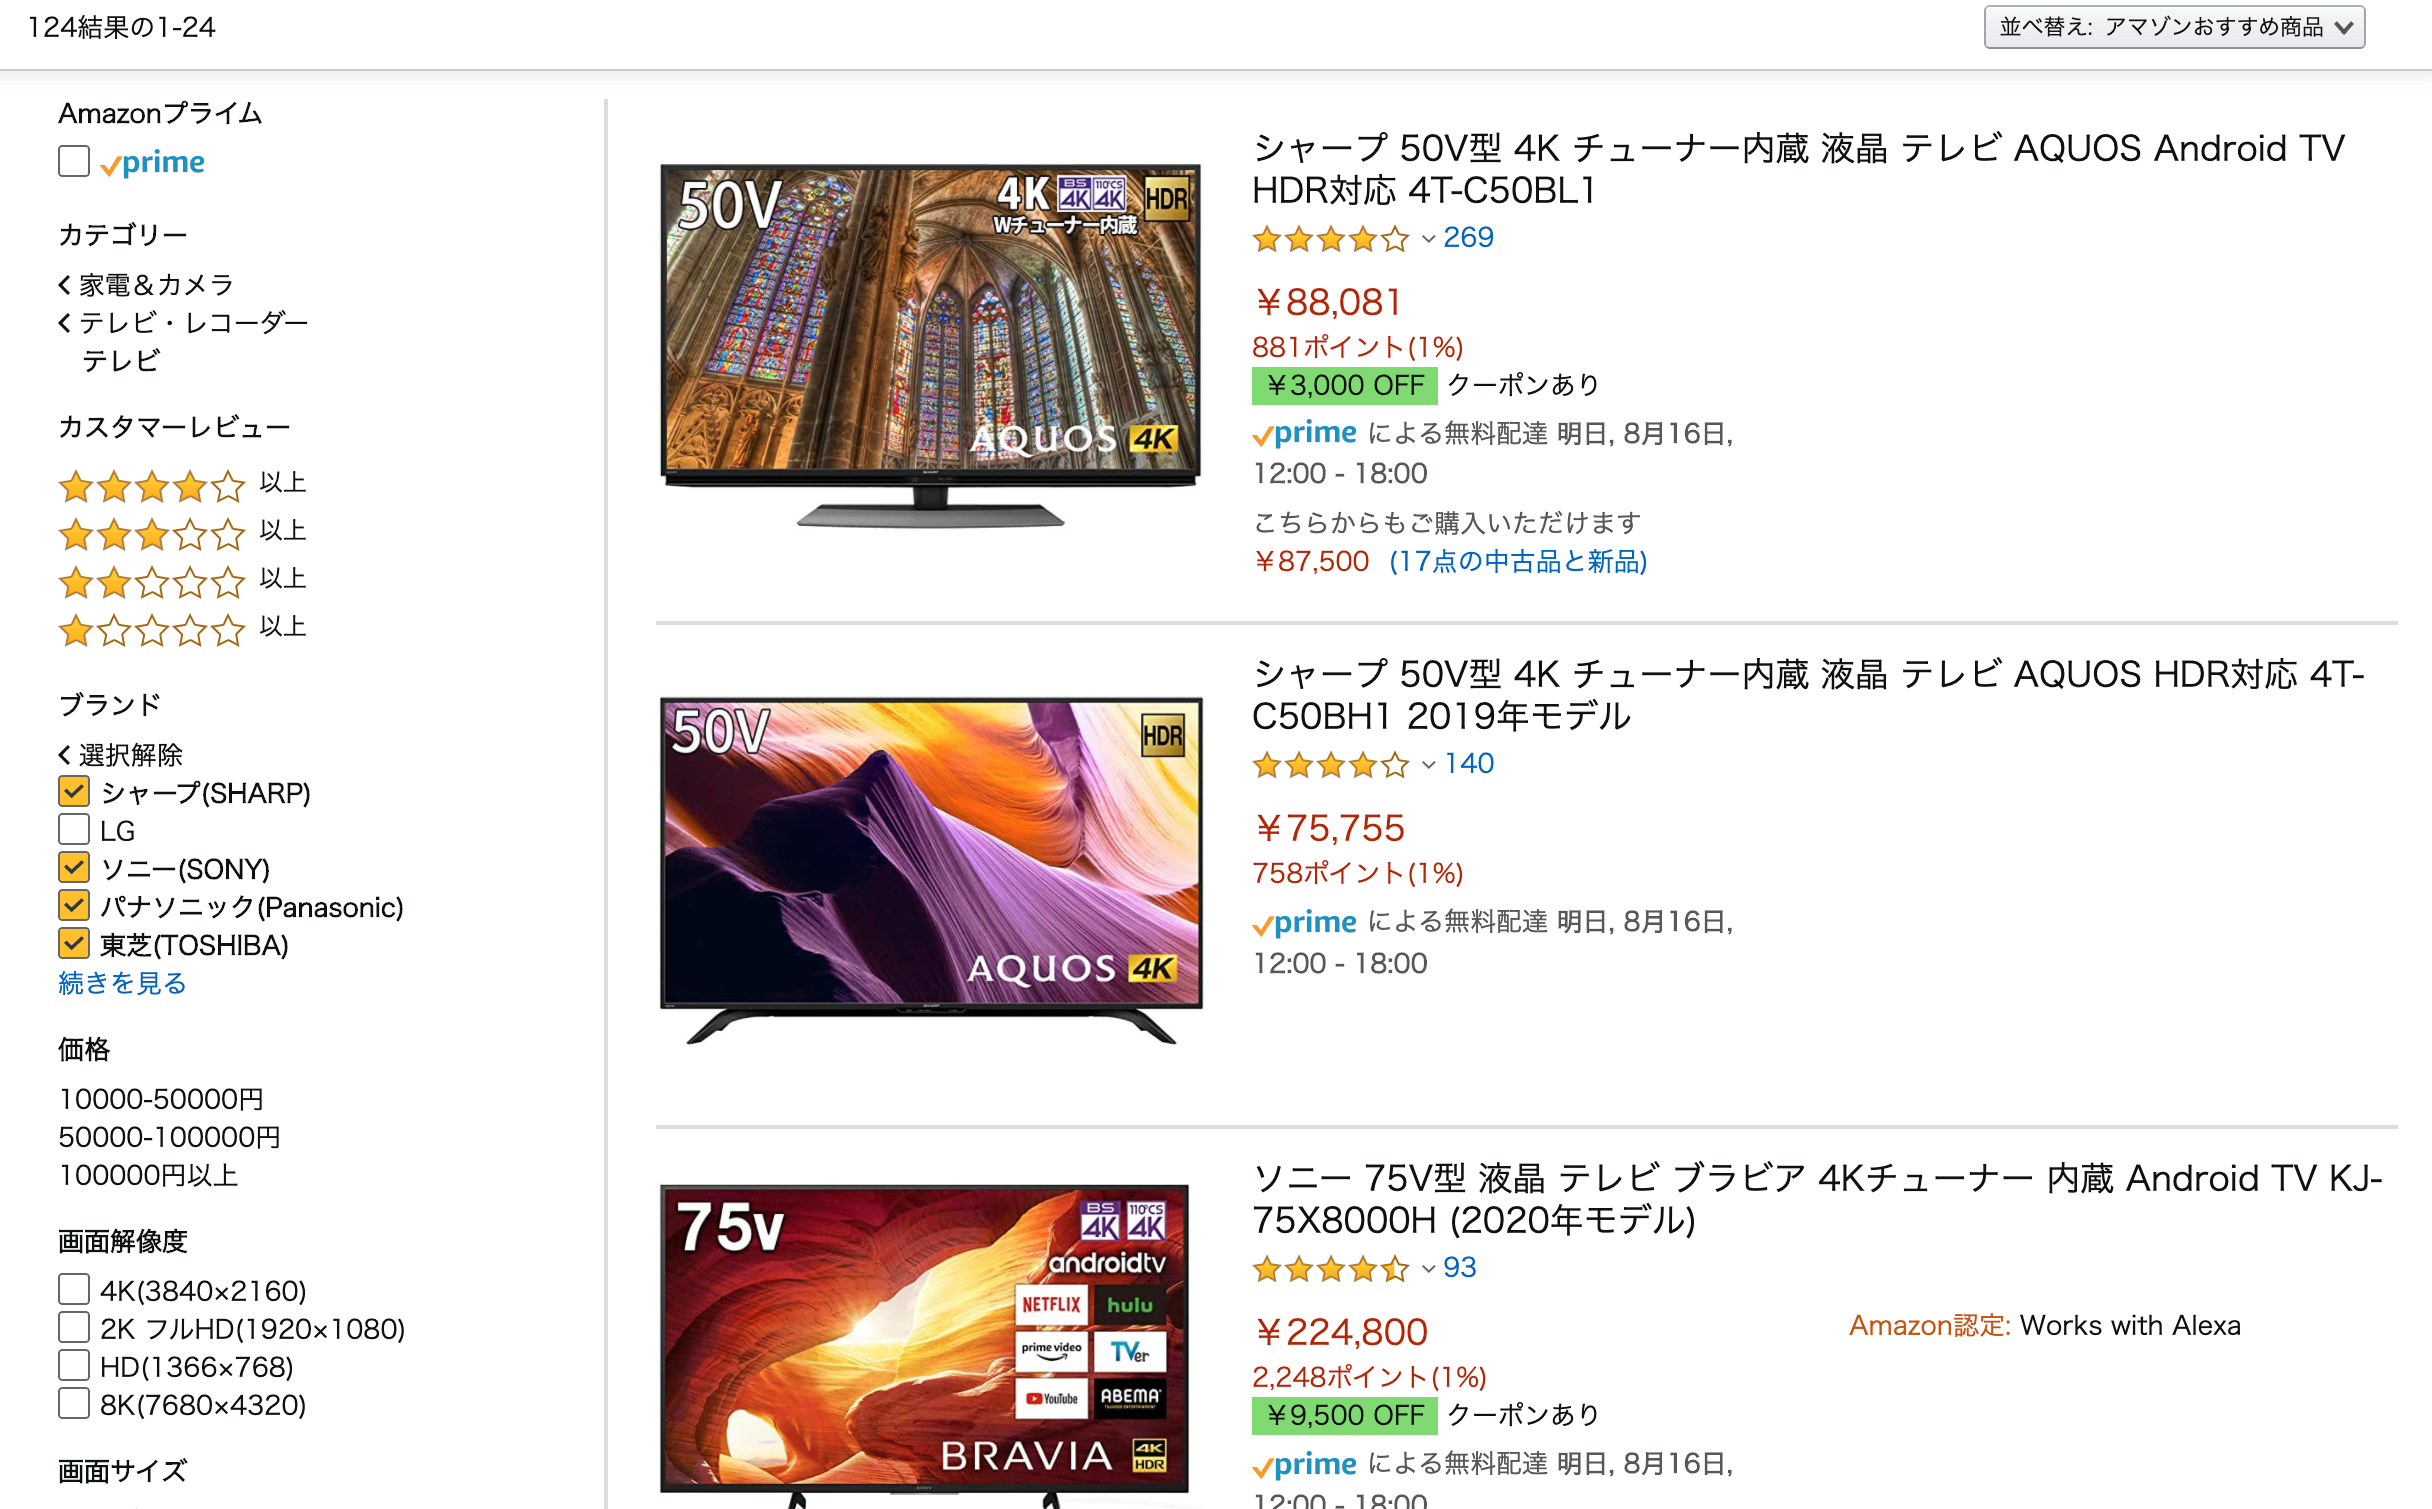
Task: Filter by 1 star and up rating
Action: point(182,629)
